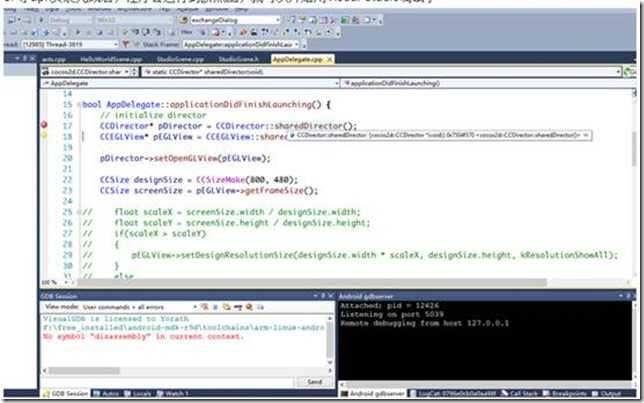Toggle the Hex display button
The image size is (644, 403).
tap(186, 32)
